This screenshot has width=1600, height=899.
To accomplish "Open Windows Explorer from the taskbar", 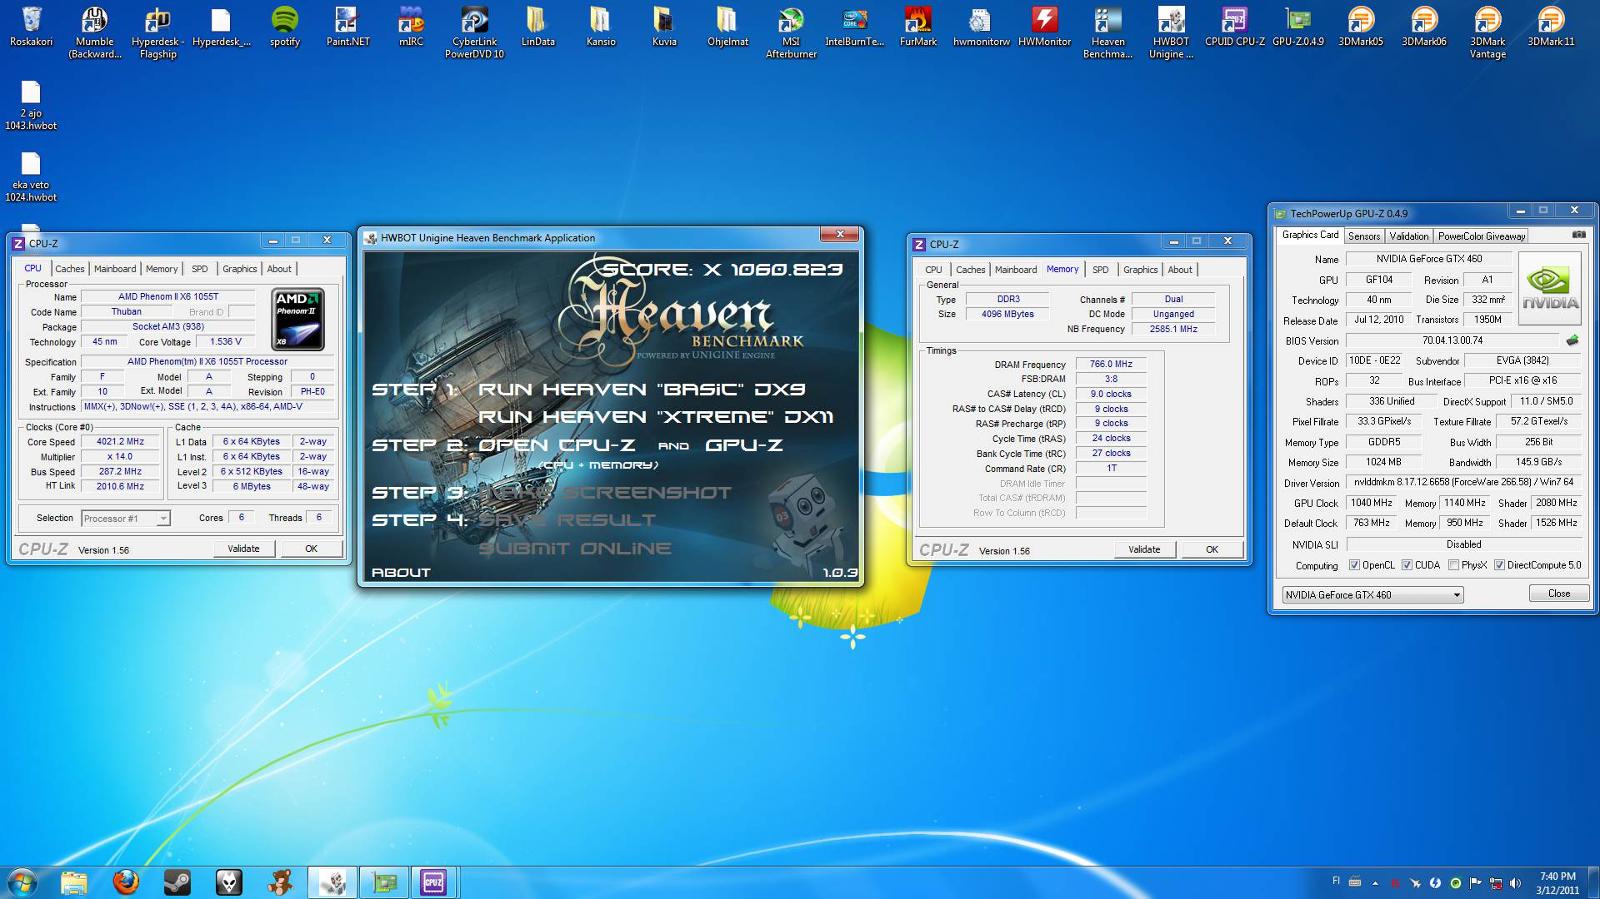I will [x=73, y=882].
